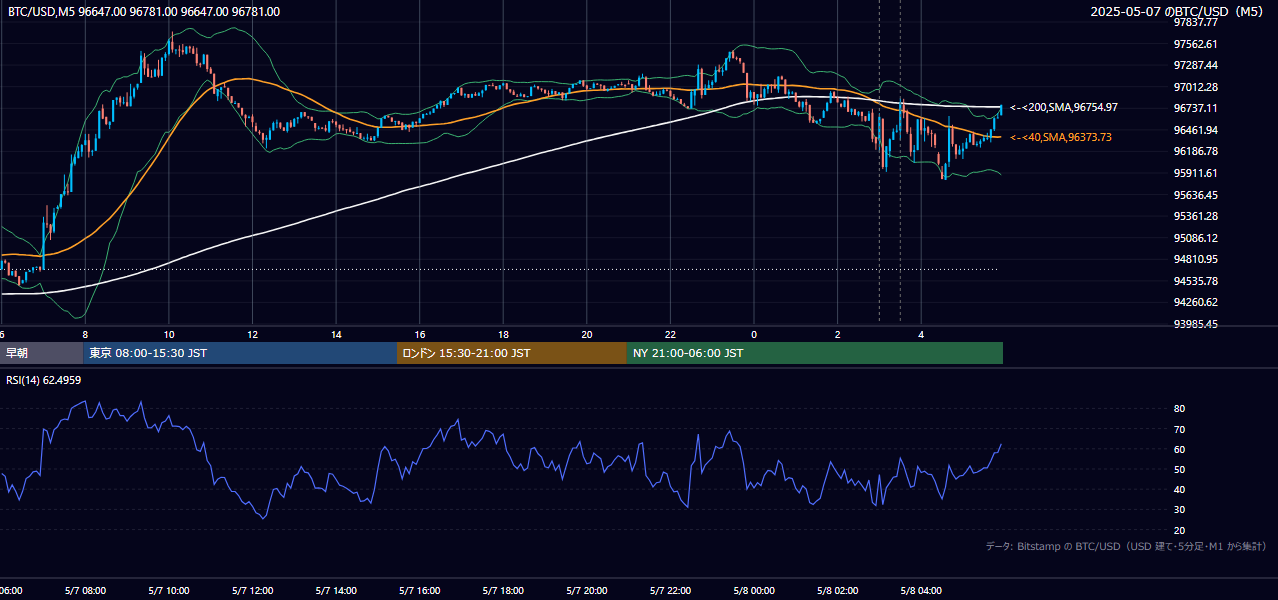Click the 5/8 04:00 time label
1278x600 pixels.
pyautogui.click(x=921, y=591)
